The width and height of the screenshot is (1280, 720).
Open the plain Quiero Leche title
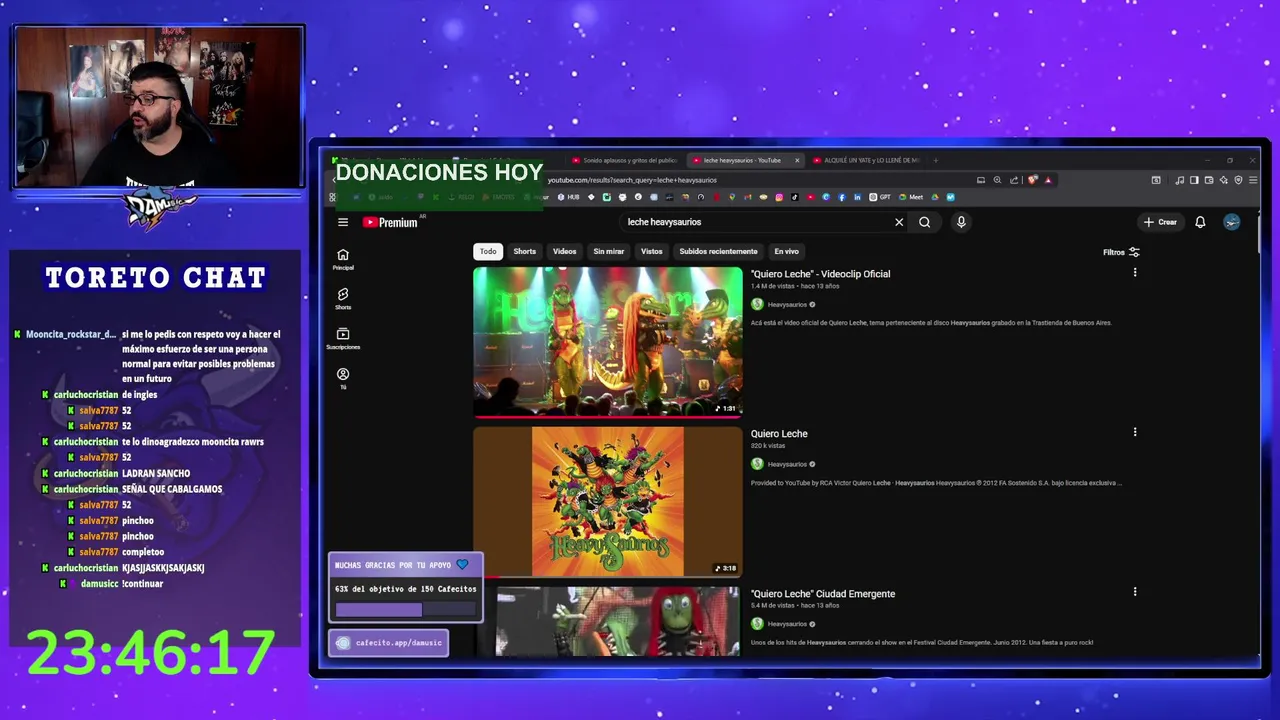pyautogui.click(x=779, y=434)
